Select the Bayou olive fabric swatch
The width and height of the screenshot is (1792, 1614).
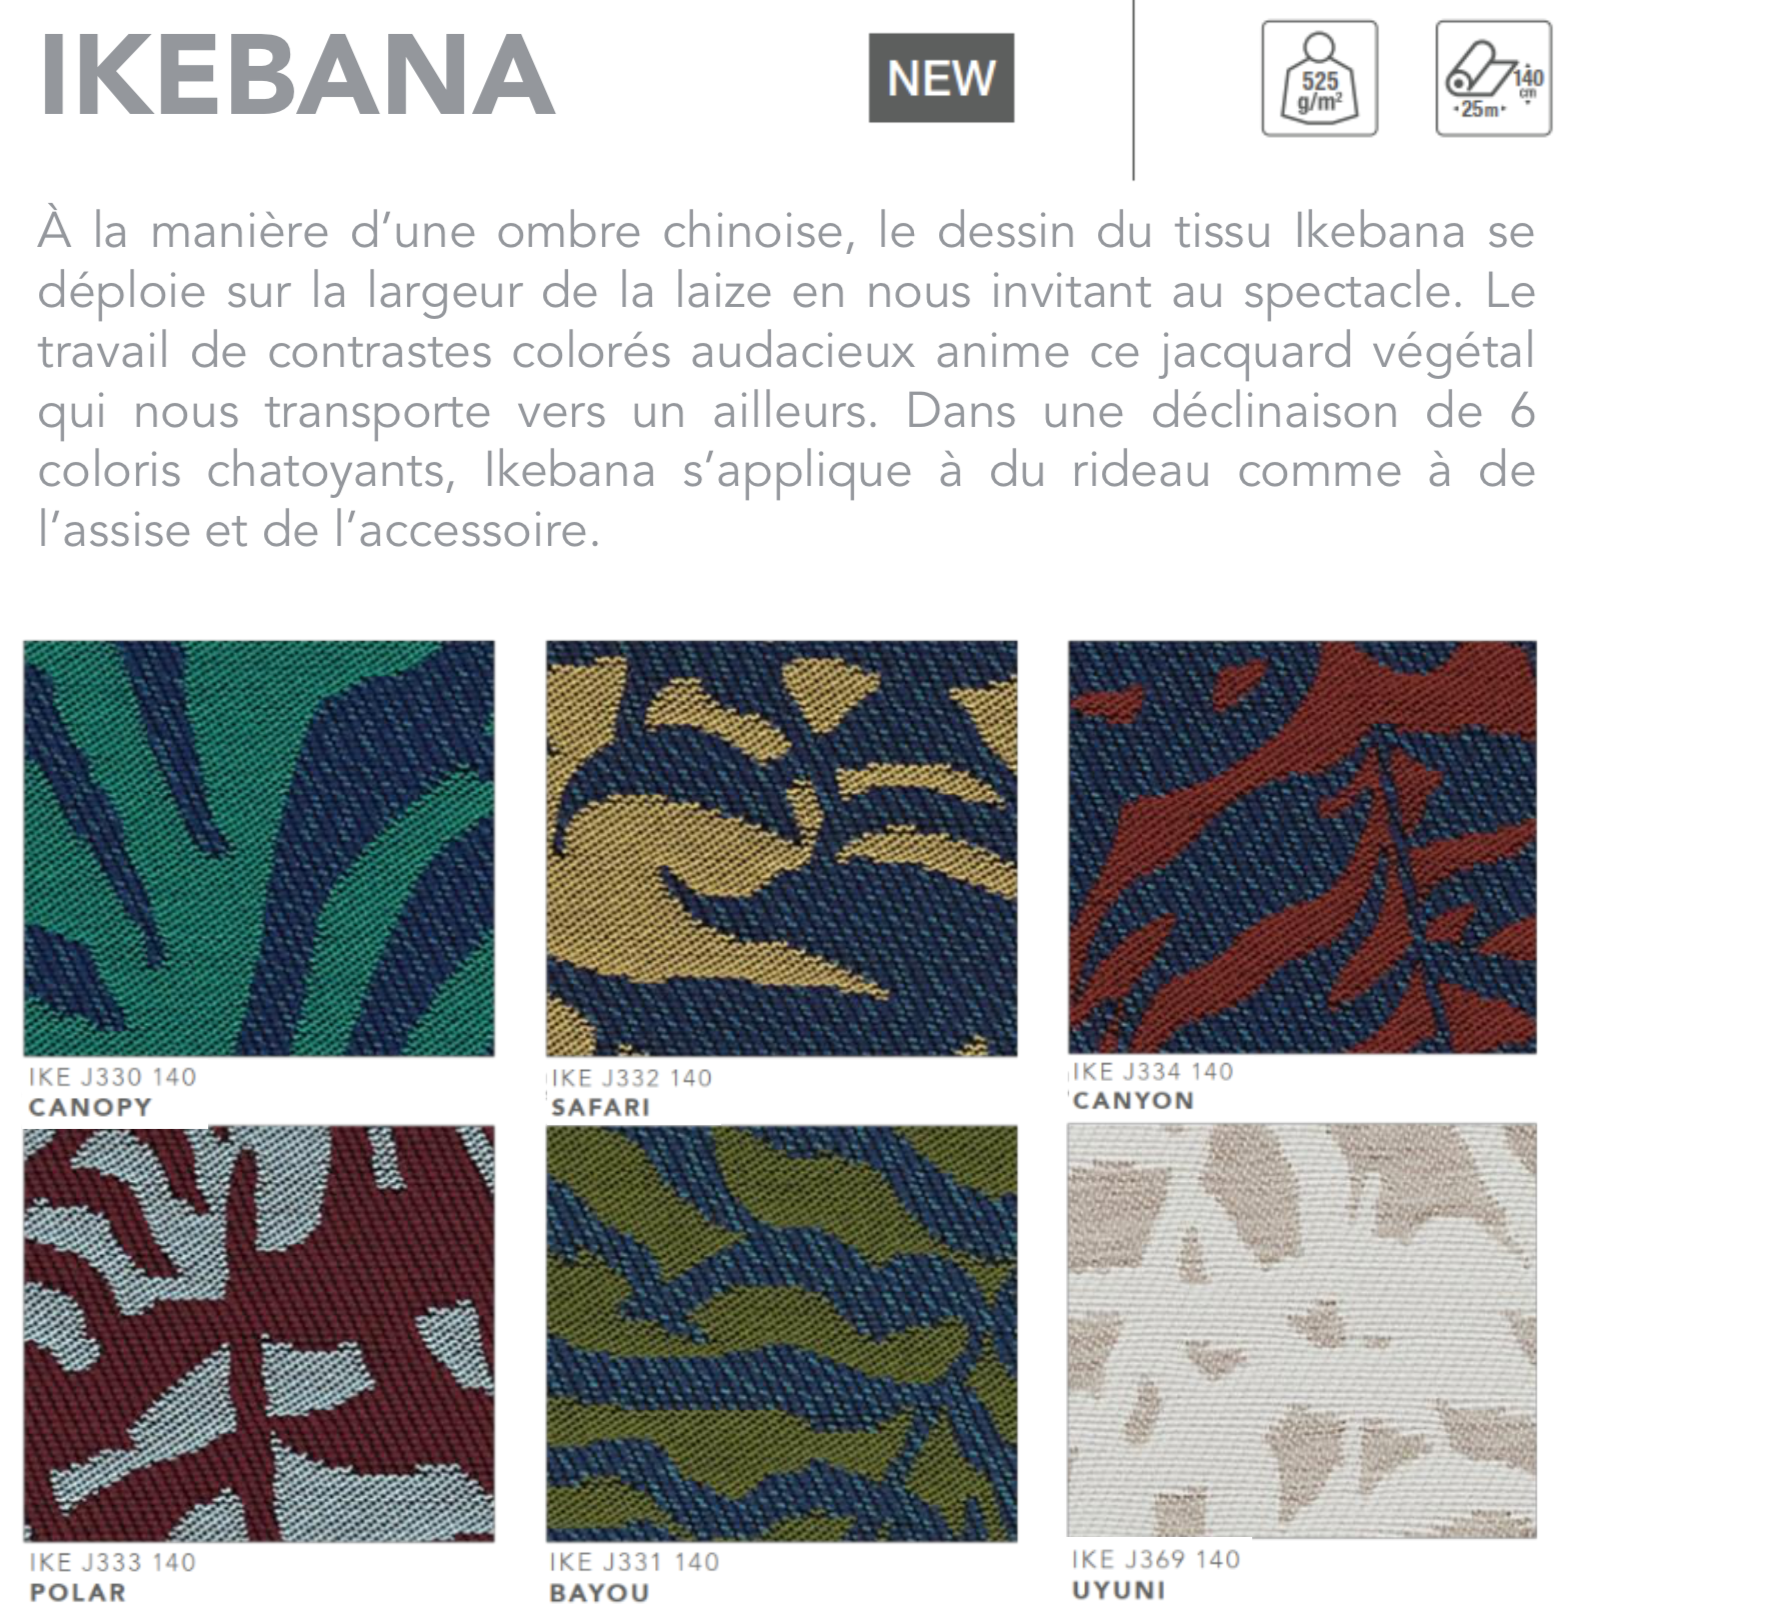pyautogui.click(x=782, y=1334)
